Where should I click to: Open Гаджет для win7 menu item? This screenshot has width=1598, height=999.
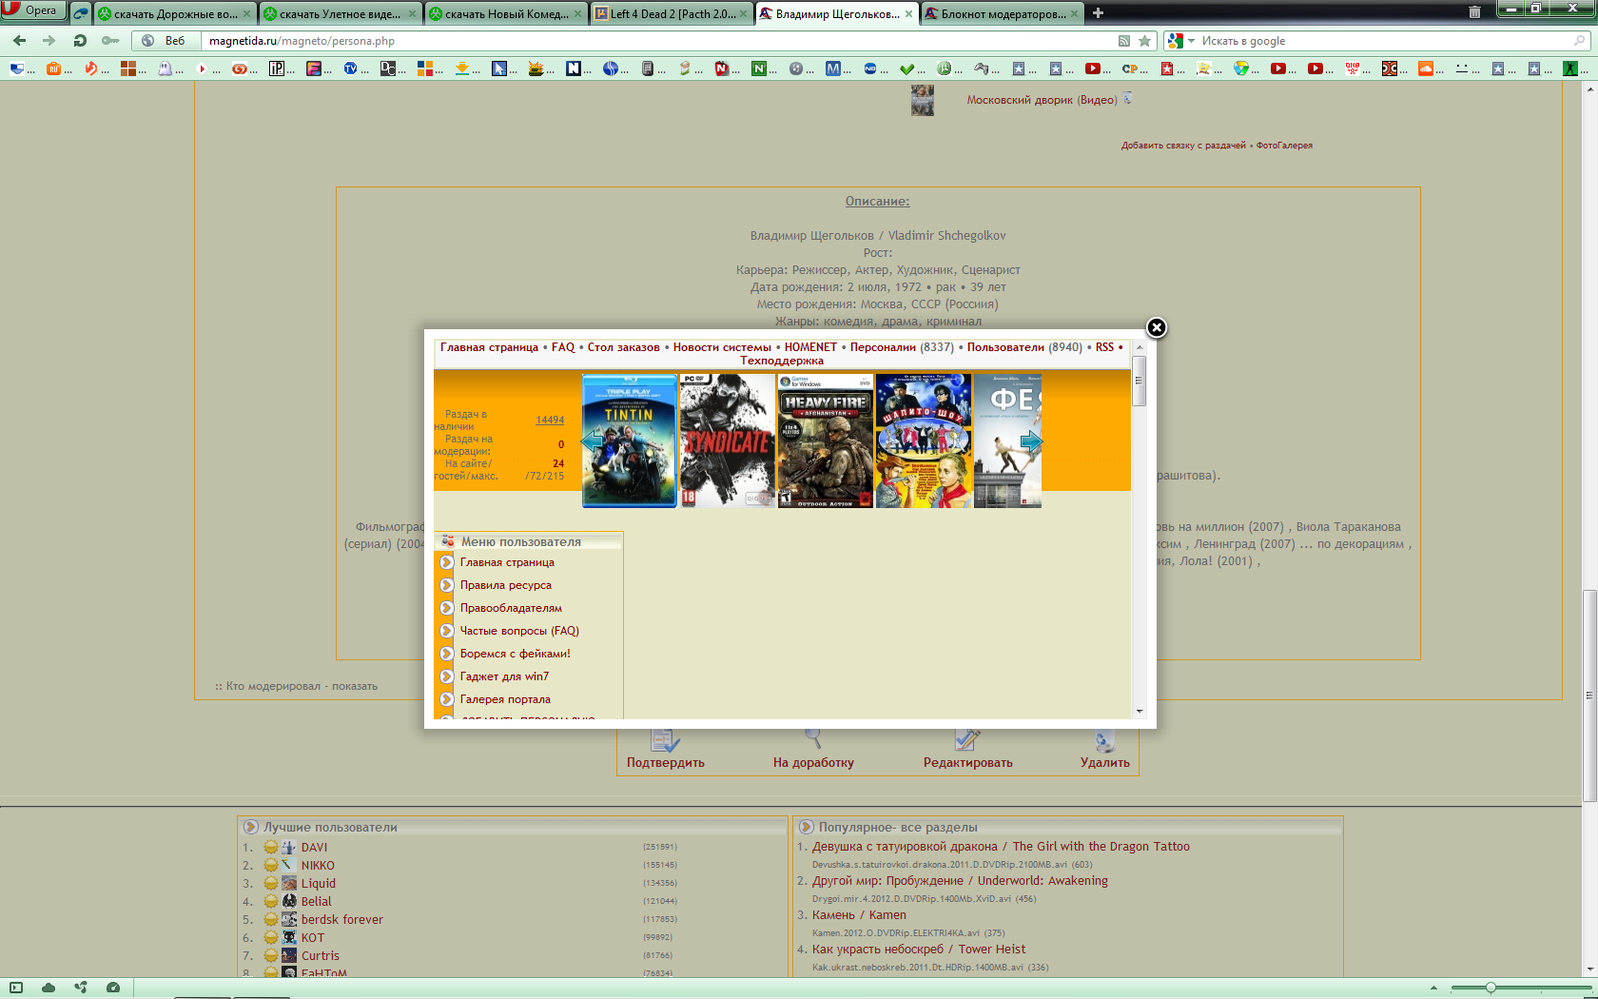tap(504, 677)
